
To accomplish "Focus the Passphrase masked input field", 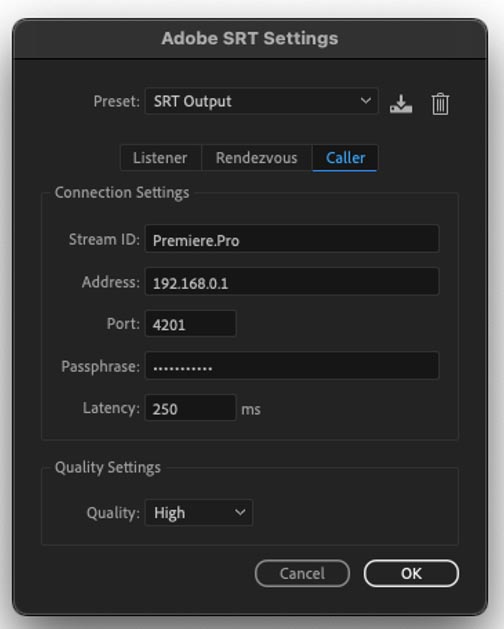I will (292, 365).
